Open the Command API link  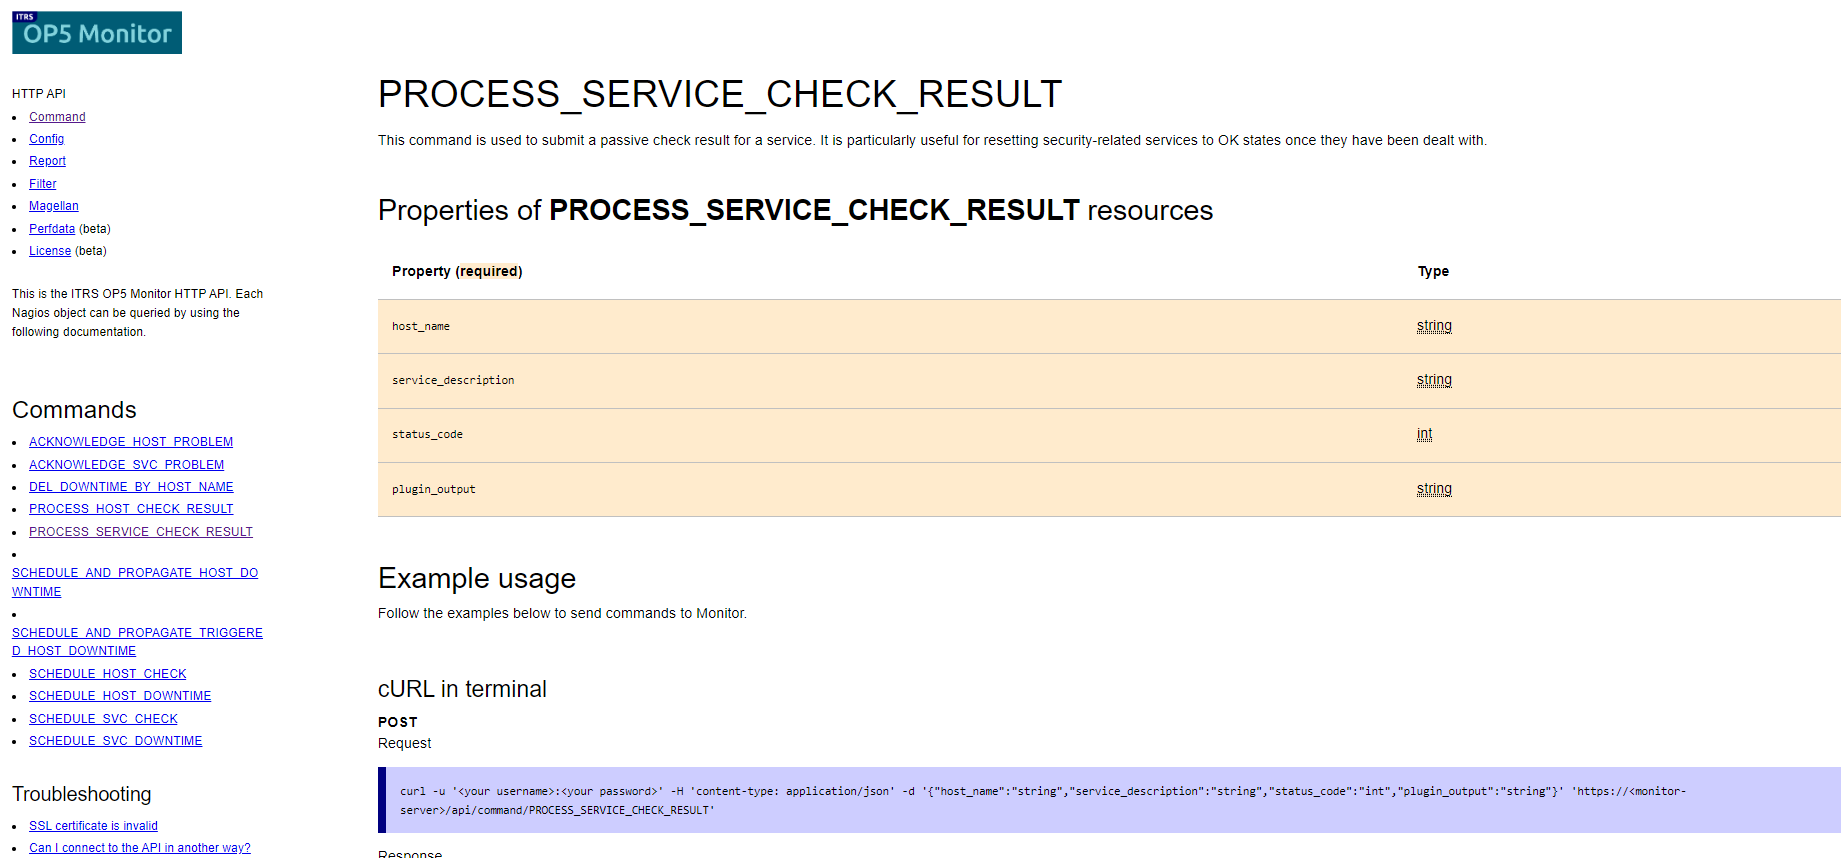(57, 117)
